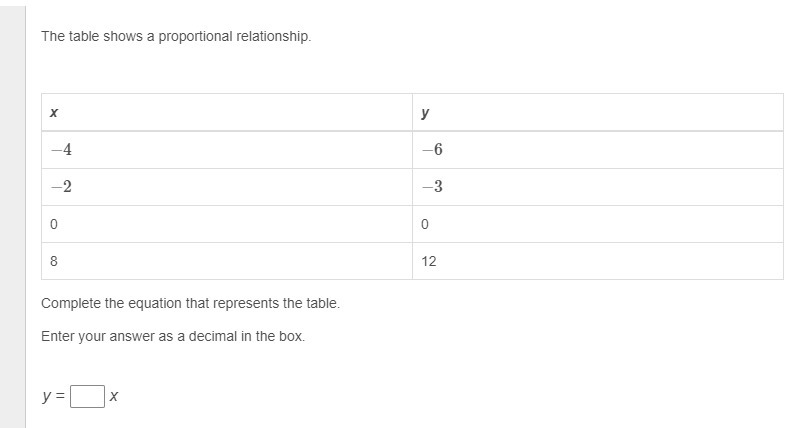The width and height of the screenshot is (811, 428).
Task: Click the 'y =' label before the box
Action: (x=53, y=397)
